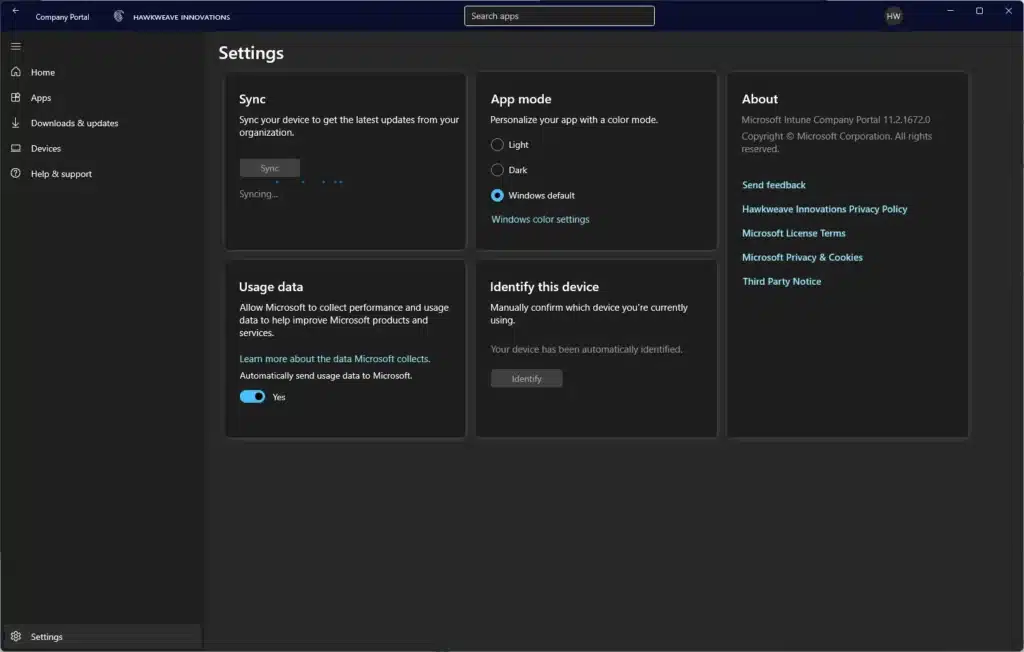Click the Search apps input field
Viewport: 1024px width, 652px height.
click(559, 16)
